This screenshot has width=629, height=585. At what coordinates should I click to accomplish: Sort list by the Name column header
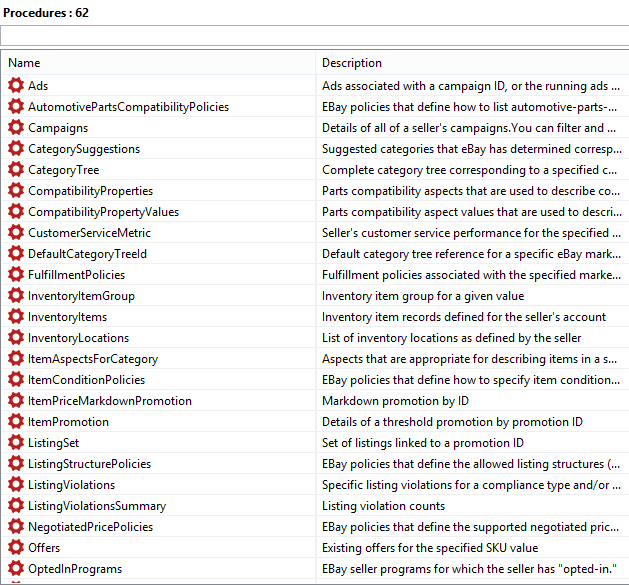coord(160,63)
